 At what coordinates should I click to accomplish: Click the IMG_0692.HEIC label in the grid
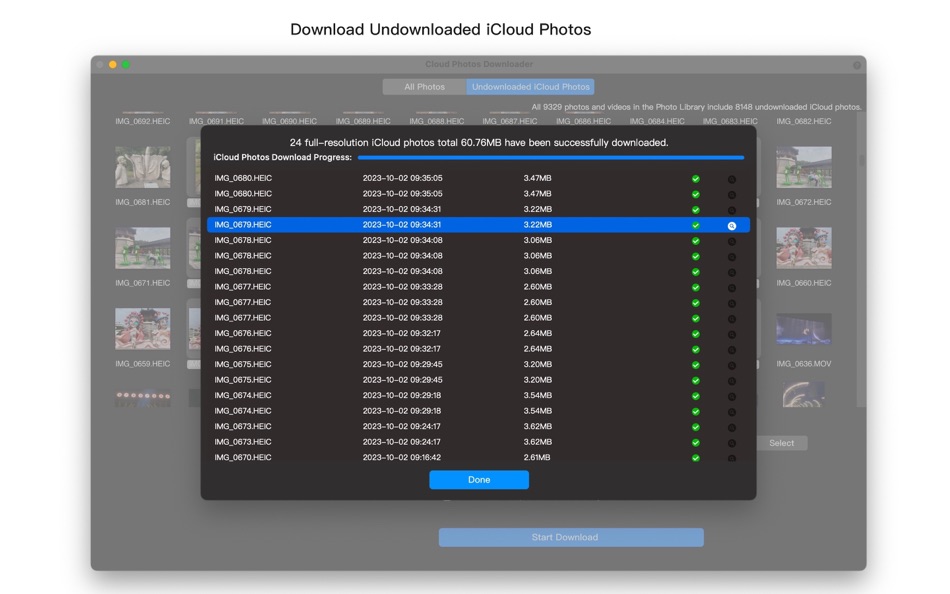tap(143, 121)
